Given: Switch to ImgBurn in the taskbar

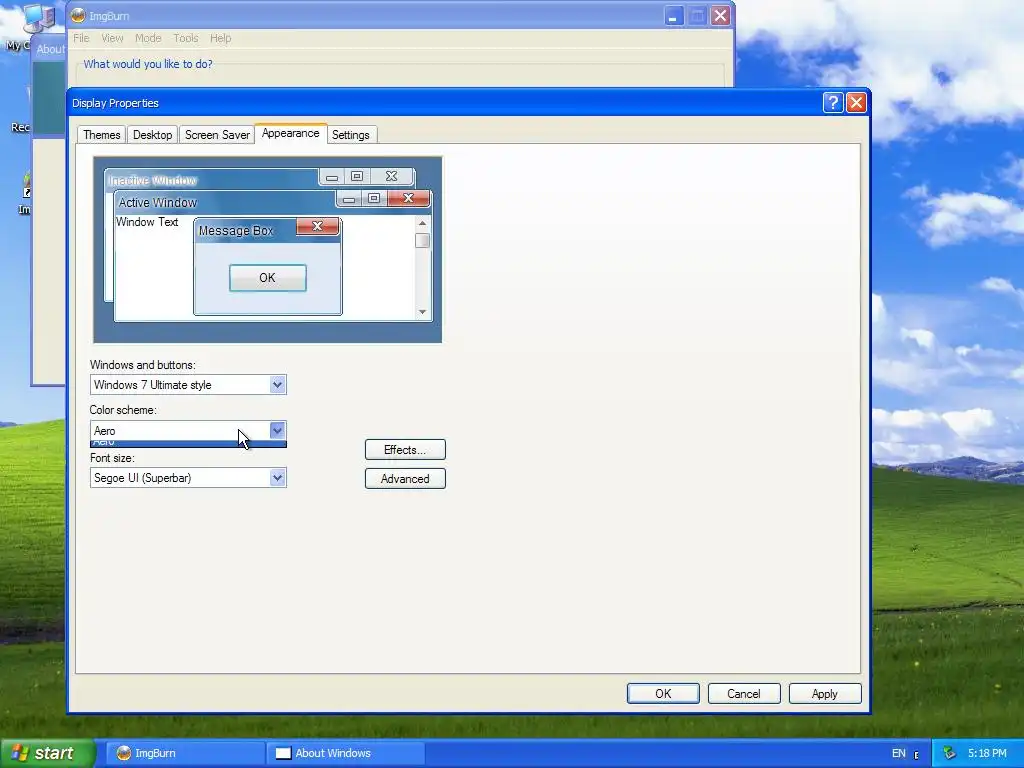Looking at the screenshot, I should click(x=184, y=753).
